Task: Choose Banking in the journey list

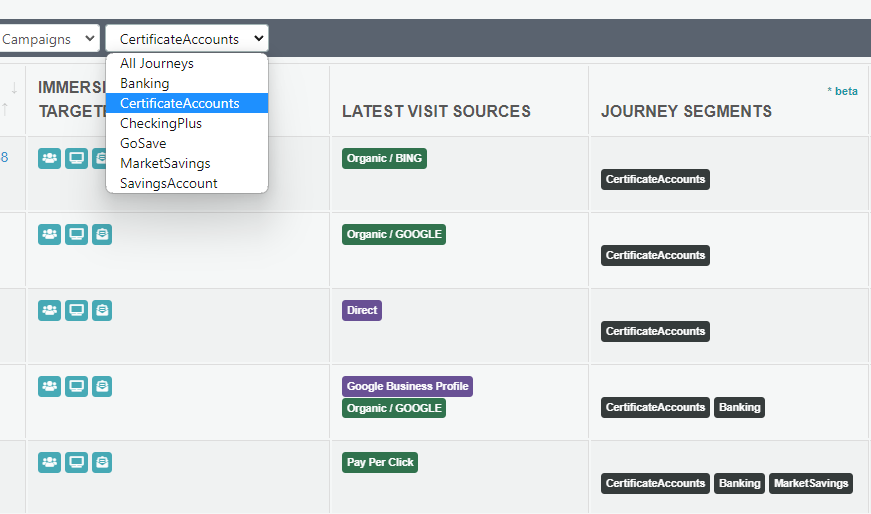Action: pos(145,83)
